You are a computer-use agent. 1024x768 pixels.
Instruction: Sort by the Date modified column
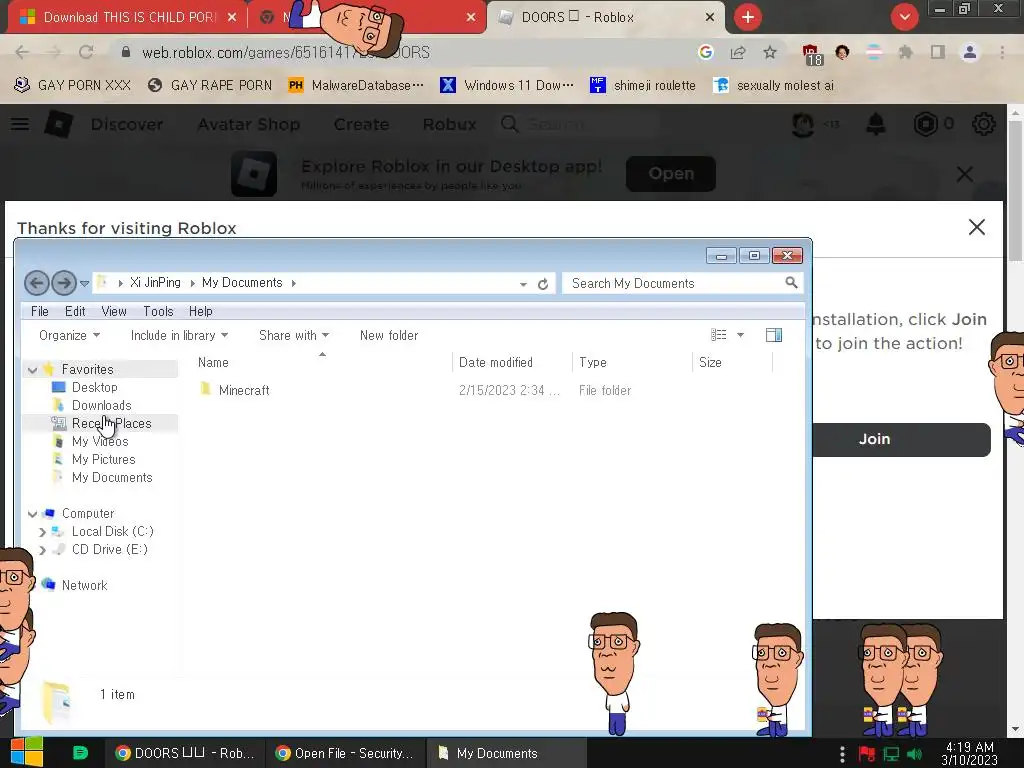(x=496, y=362)
